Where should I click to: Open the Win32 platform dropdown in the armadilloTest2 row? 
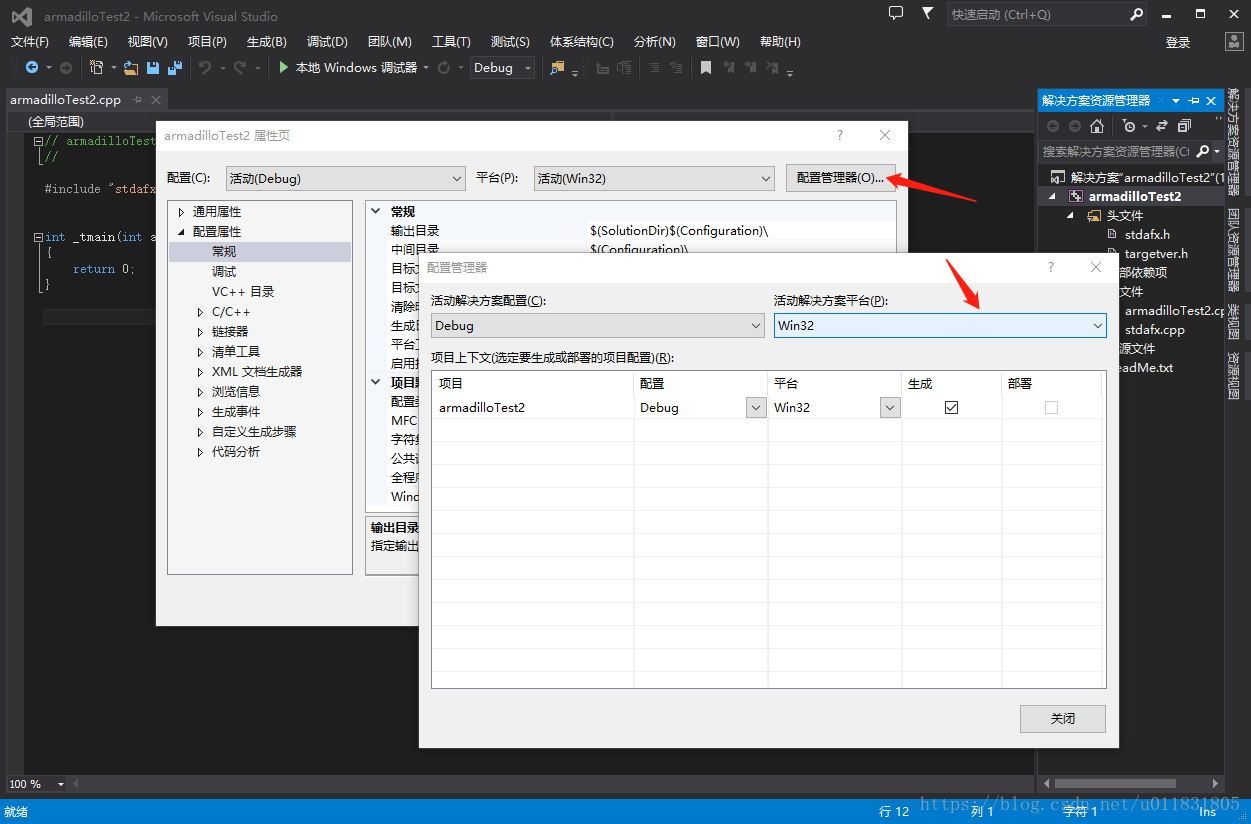[890, 407]
